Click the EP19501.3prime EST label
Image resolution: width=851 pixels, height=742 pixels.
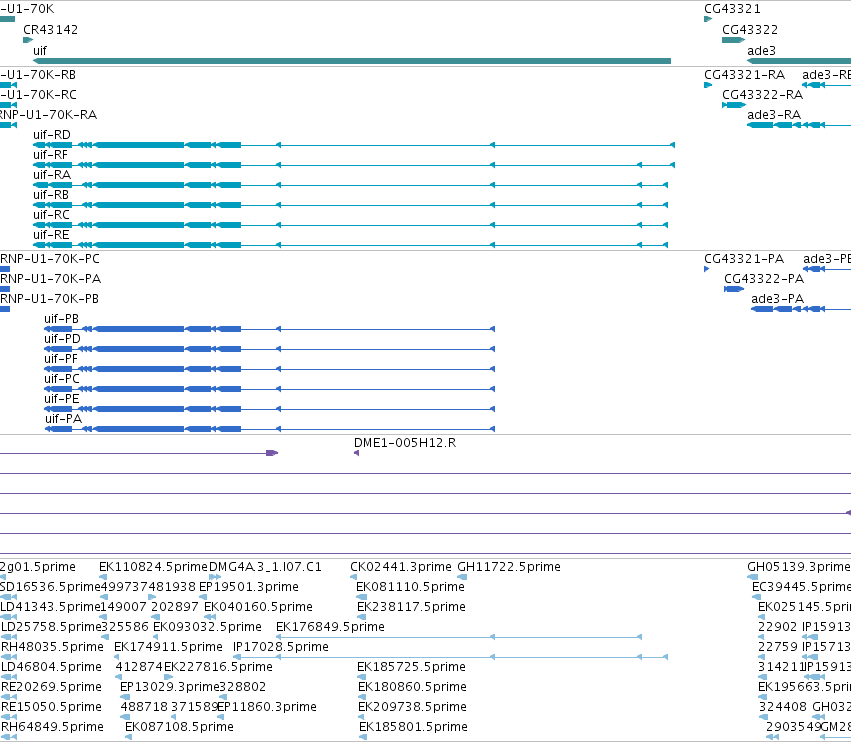249,587
